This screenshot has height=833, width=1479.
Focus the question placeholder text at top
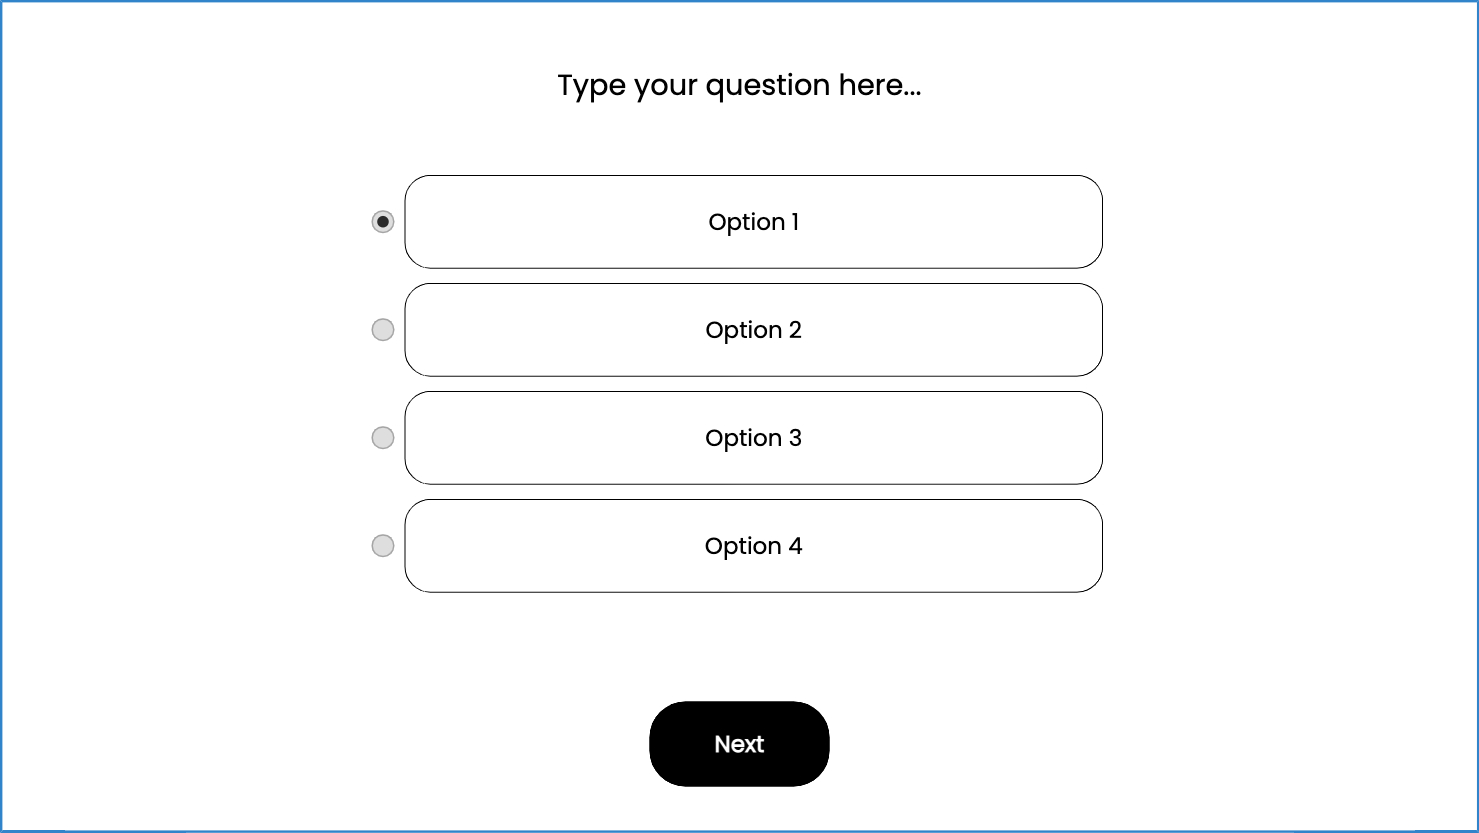pyautogui.click(x=739, y=86)
